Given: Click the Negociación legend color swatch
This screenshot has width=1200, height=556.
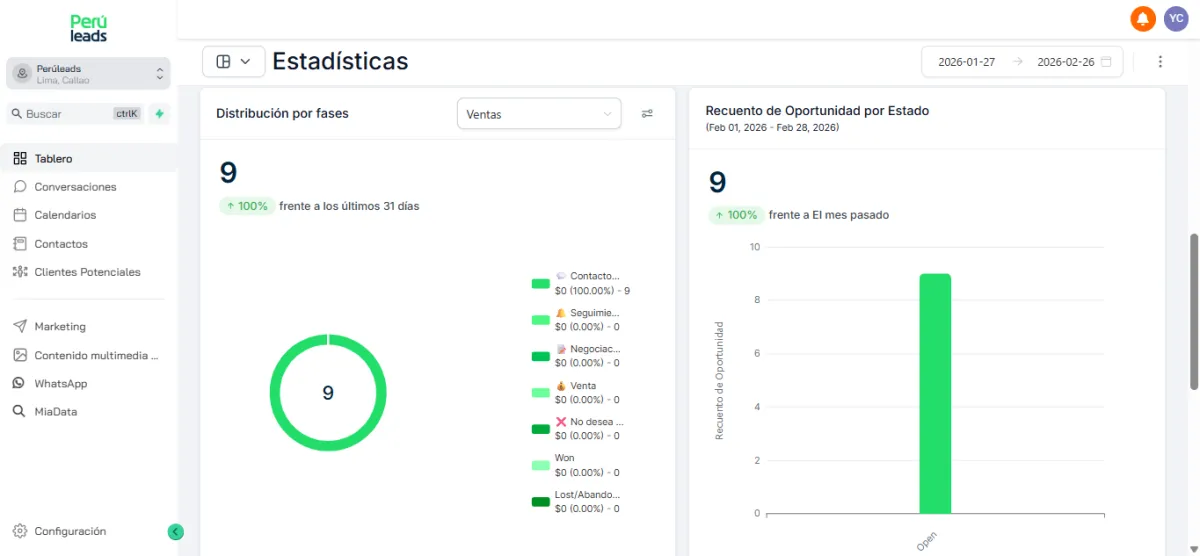Looking at the screenshot, I should (541, 356).
